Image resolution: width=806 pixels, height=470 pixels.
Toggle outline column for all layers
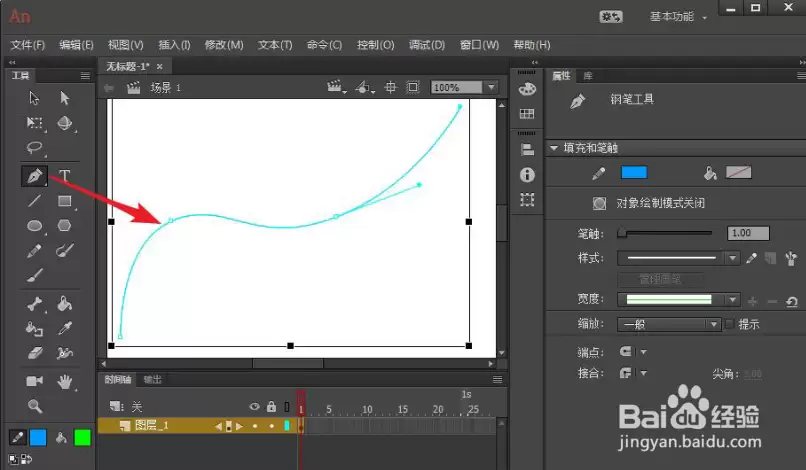(x=287, y=407)
